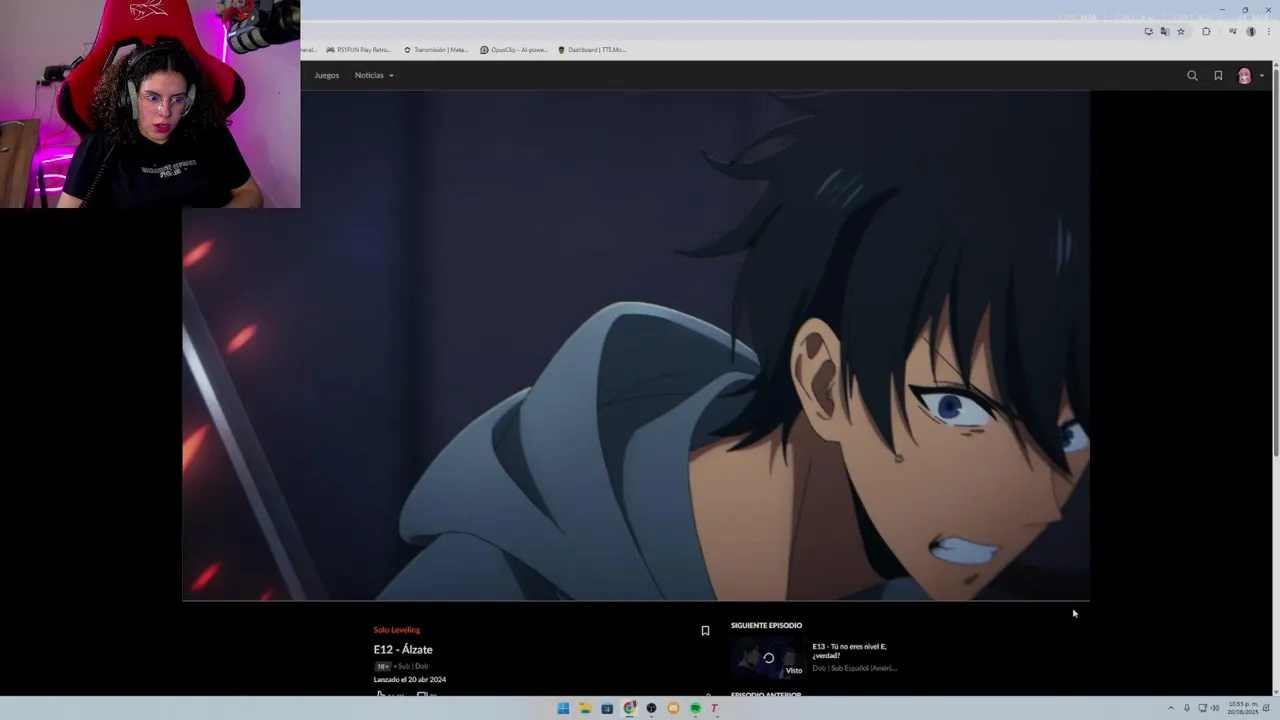The width and height of the screenshot is (1280, 720).
Task: Open the orange chat app in the taskbar
Action: pyautogui.click(x=673, y=708)
